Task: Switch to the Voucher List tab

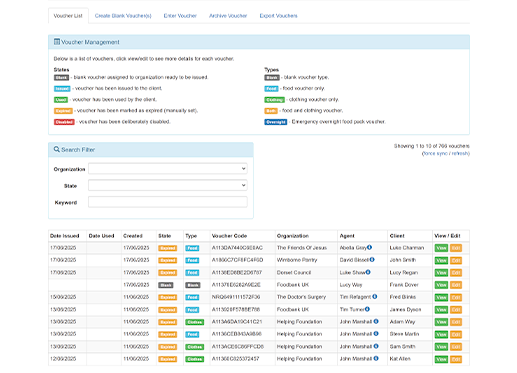Action: tap(68, 16)
